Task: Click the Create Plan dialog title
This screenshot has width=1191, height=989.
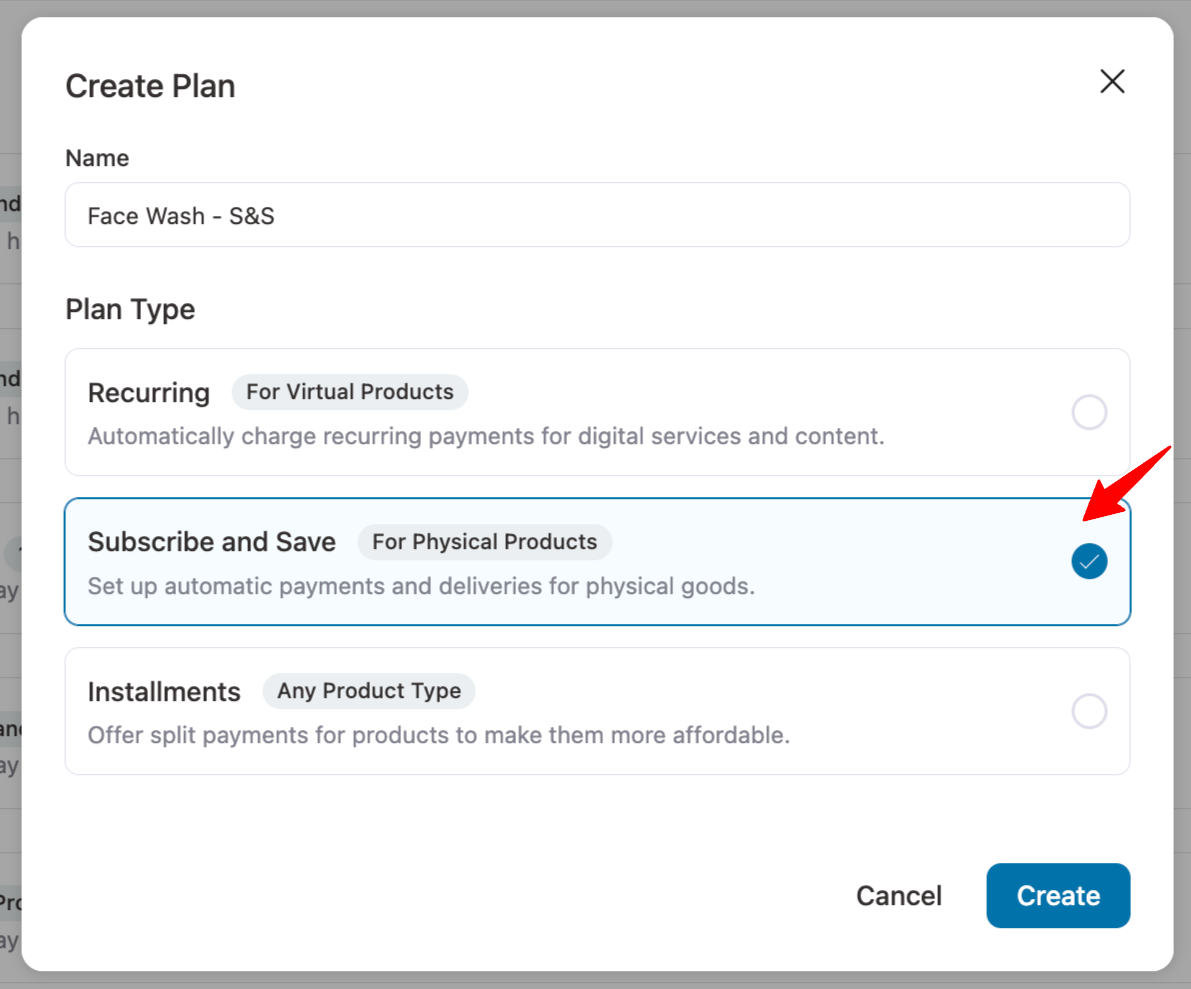Action: pos(150,86)
